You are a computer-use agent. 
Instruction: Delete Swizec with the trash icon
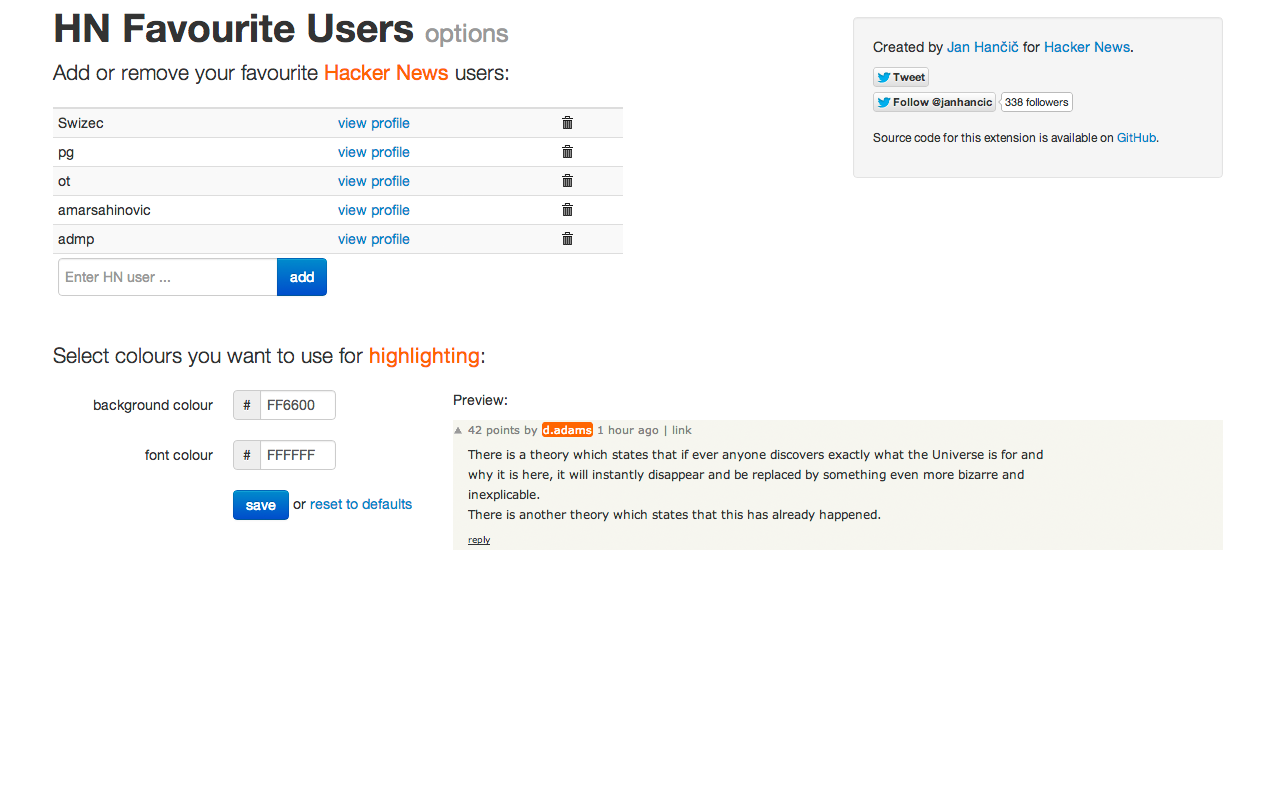[x=567, y=123]
